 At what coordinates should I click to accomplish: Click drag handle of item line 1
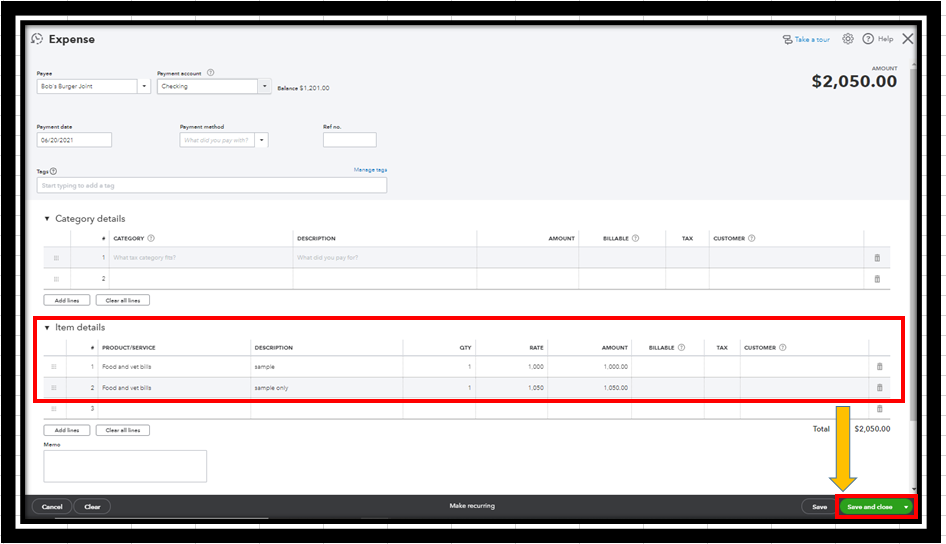[54, 367]
